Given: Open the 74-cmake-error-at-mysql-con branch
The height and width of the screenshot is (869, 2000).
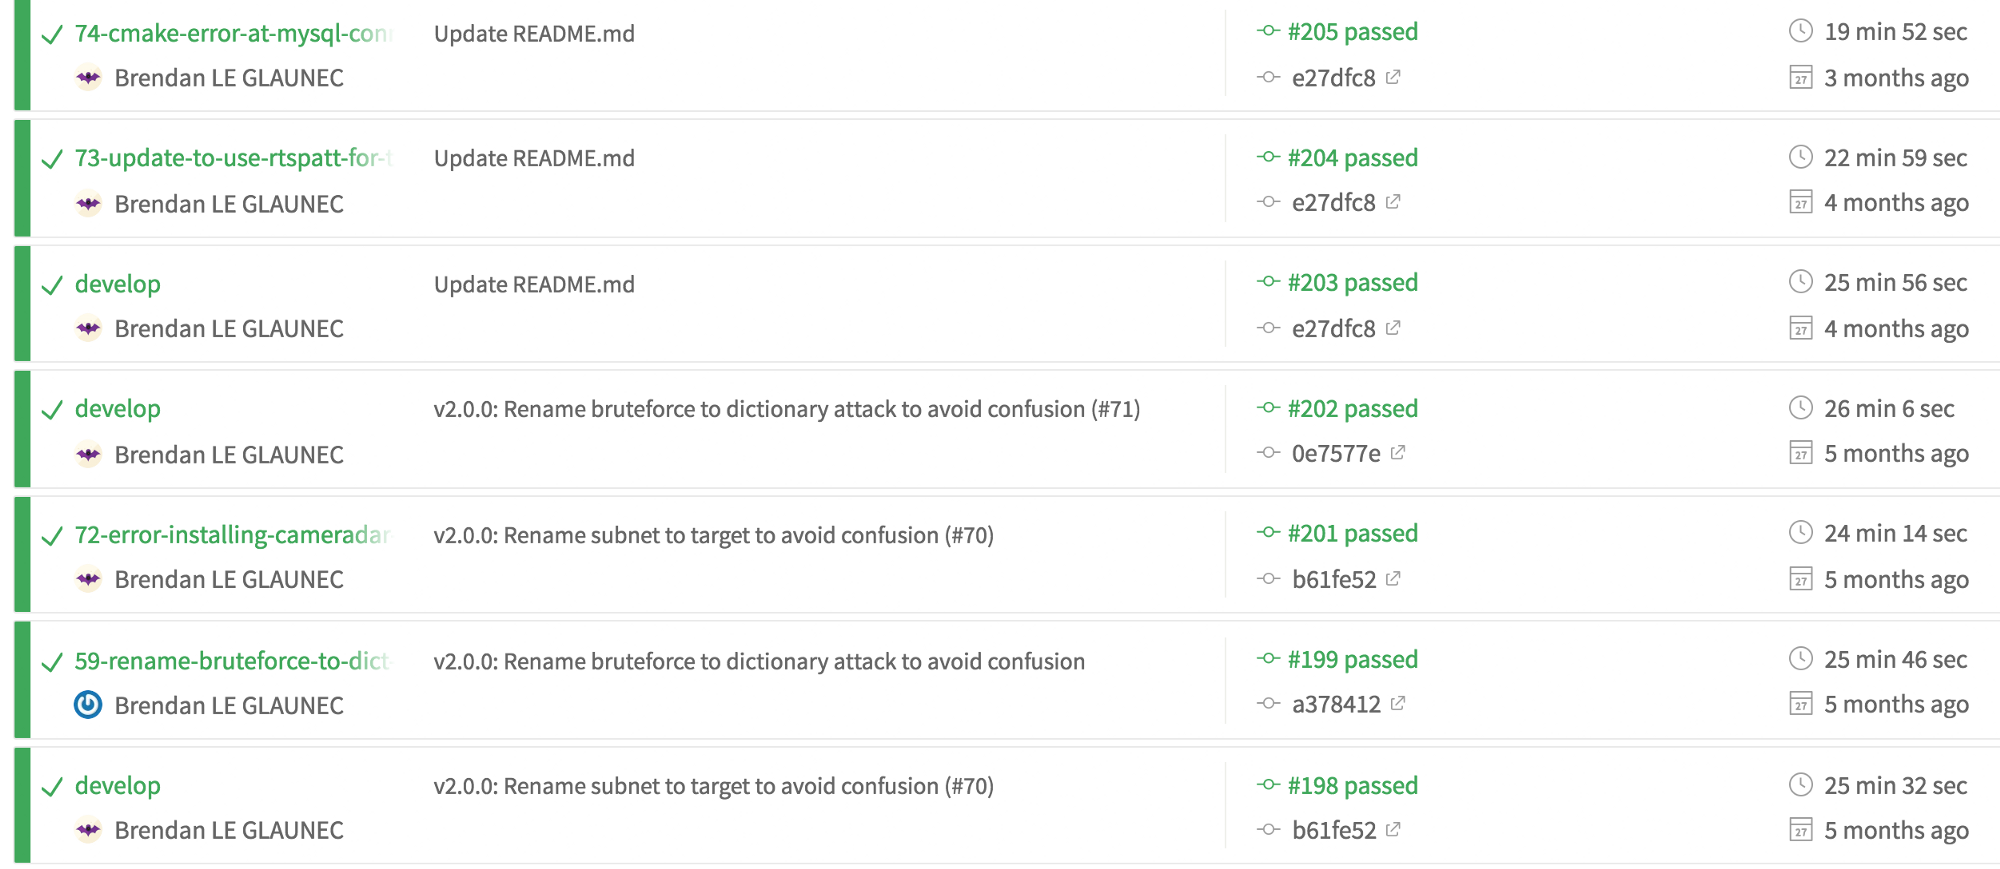Looking at the screenshot, I should 232,34.
